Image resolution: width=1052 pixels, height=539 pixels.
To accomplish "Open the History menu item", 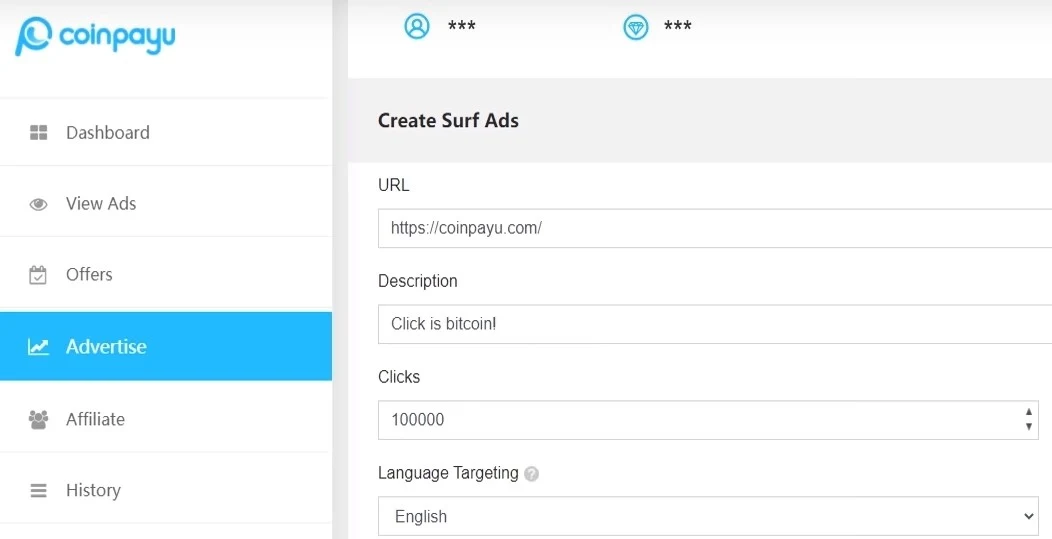I will click(x=166, y=490).
